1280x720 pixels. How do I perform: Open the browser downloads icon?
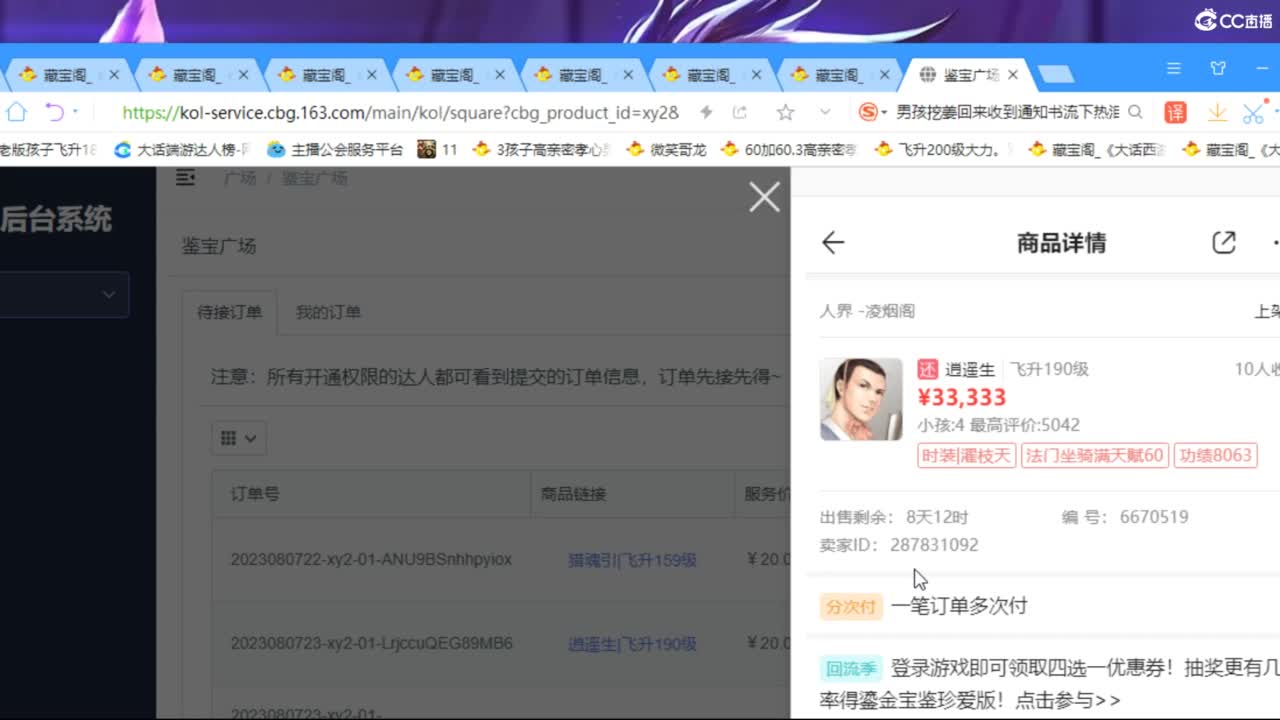(x=1217, y=112)
